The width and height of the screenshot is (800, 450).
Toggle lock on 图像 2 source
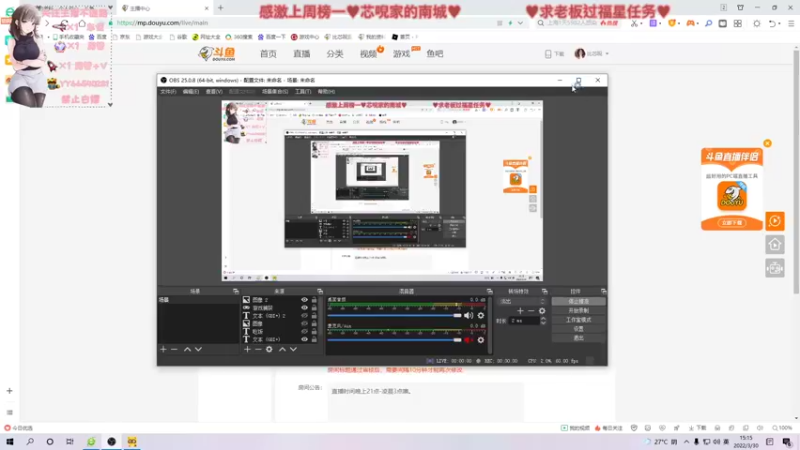(x=314, y=300)
